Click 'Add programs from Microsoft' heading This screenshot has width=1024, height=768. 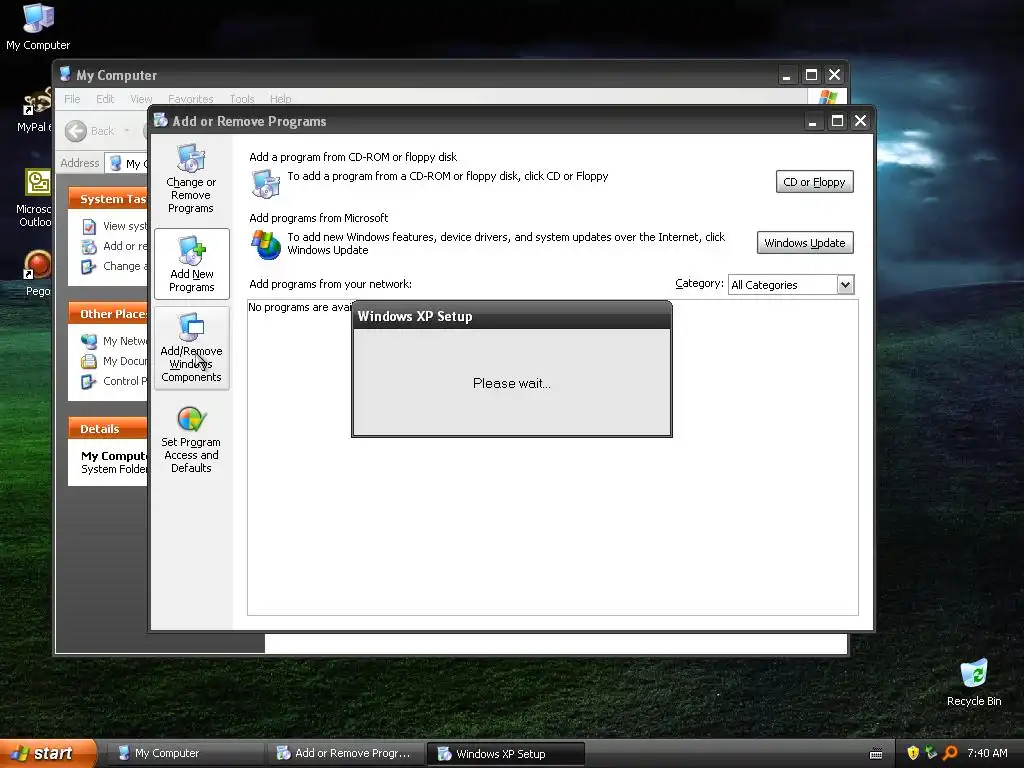319,218
